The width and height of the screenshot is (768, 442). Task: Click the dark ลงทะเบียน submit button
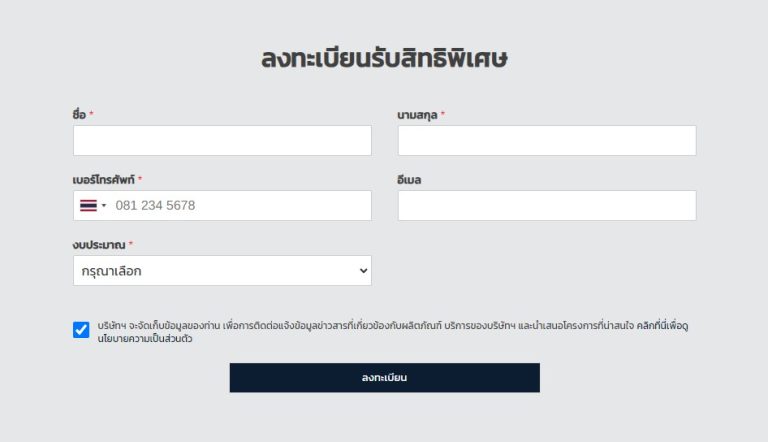click(384, 377)
